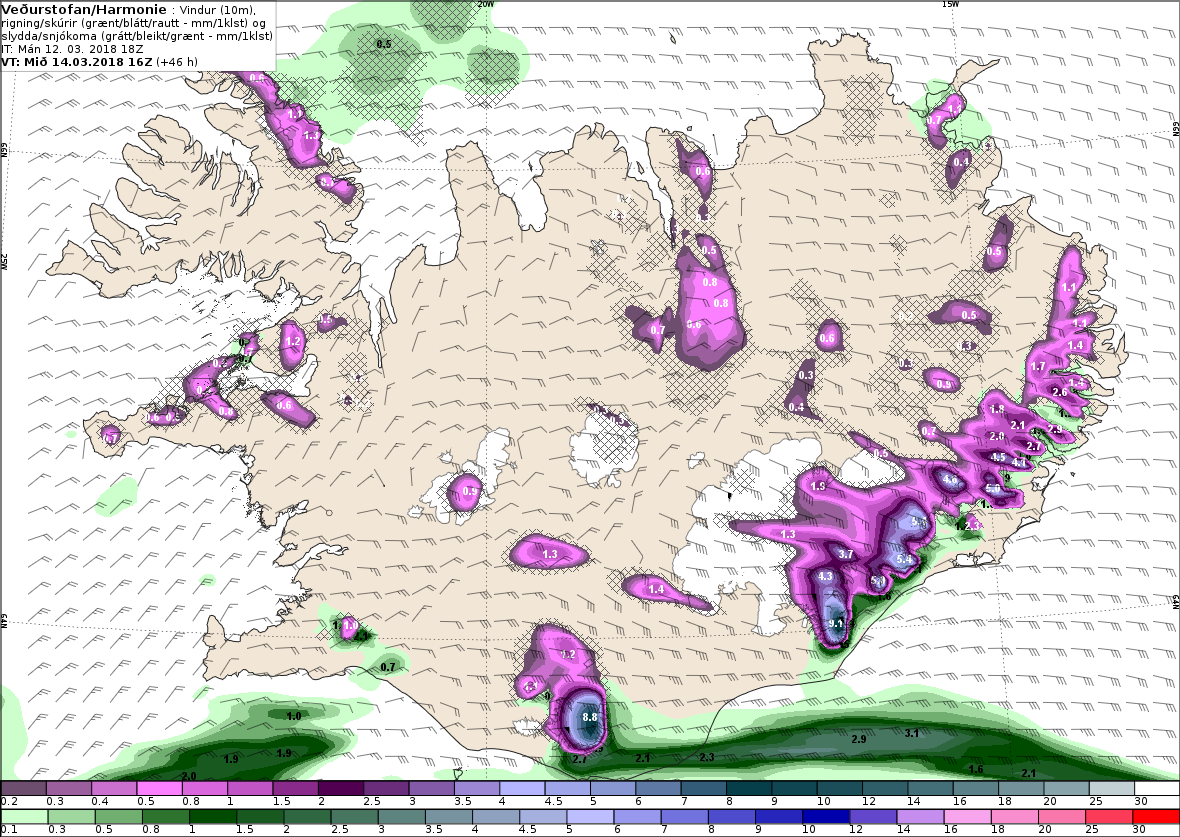The height and width of the screenshot is (837, 1180).
Task: Select the valid time 'VT: Mið 14.03.2018 16Z'
Action: 77,62
